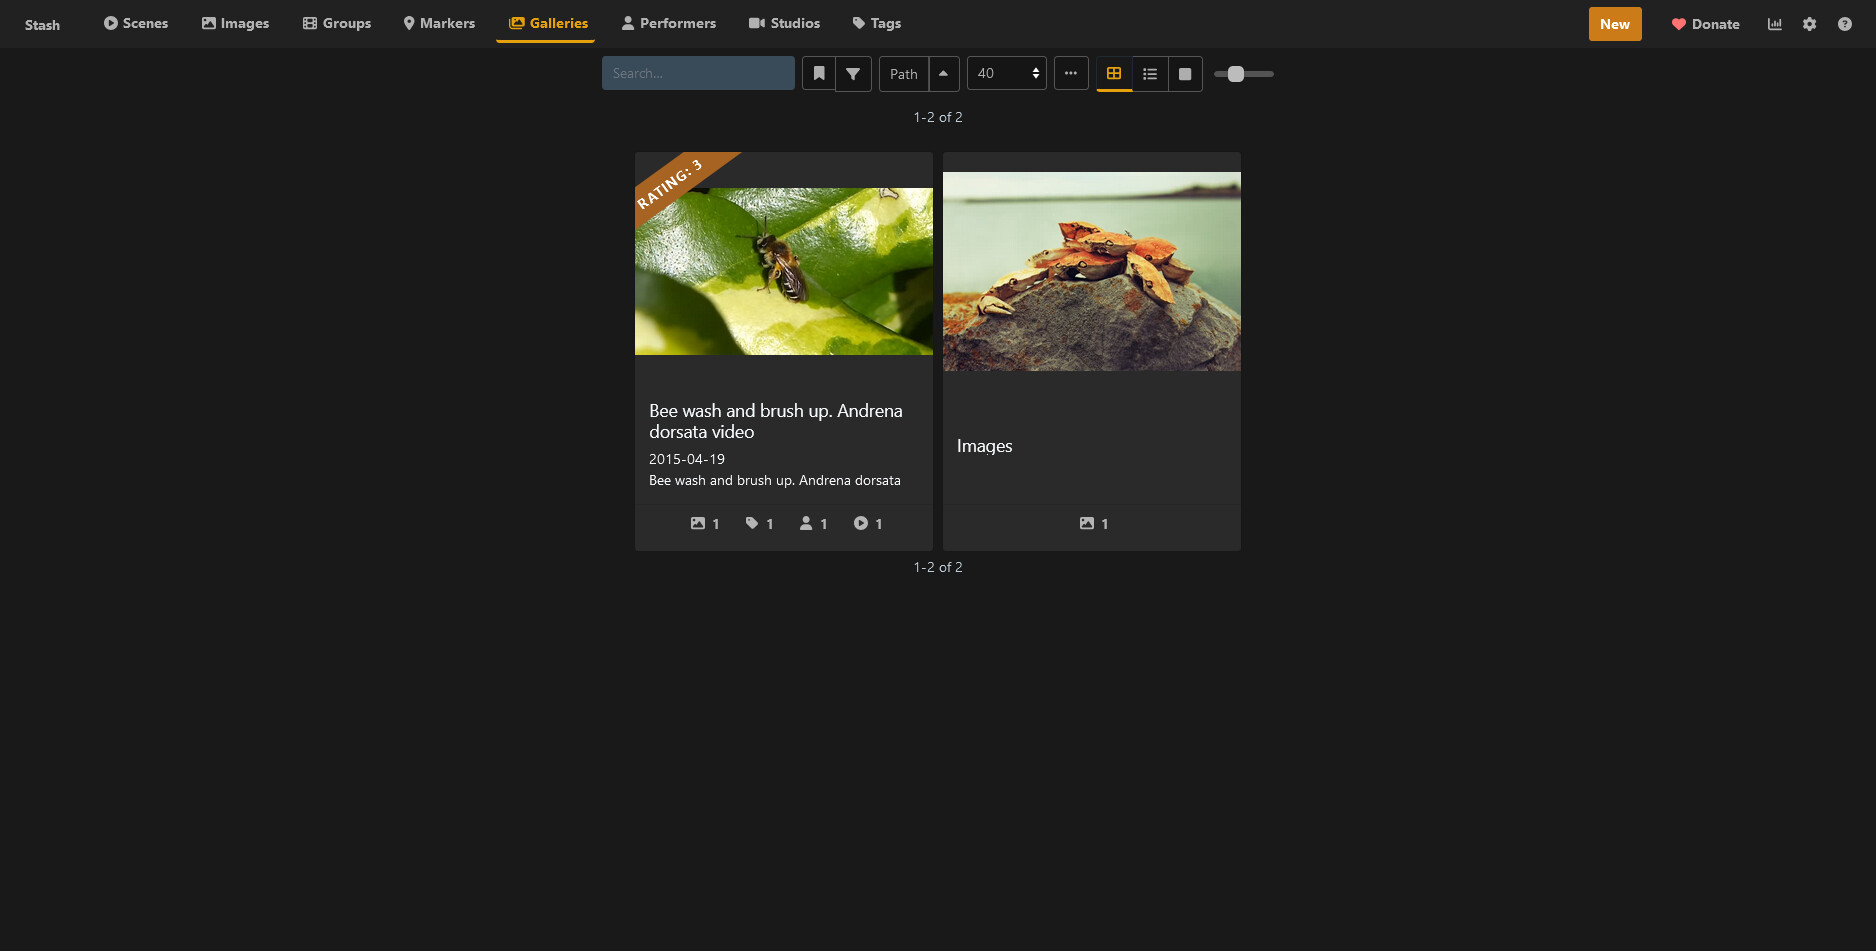Image resolution: width=1876 pixels, height=951 pixels.
Task: Open 'Bee wash and brush up' title link
Action: coord(776,421)
